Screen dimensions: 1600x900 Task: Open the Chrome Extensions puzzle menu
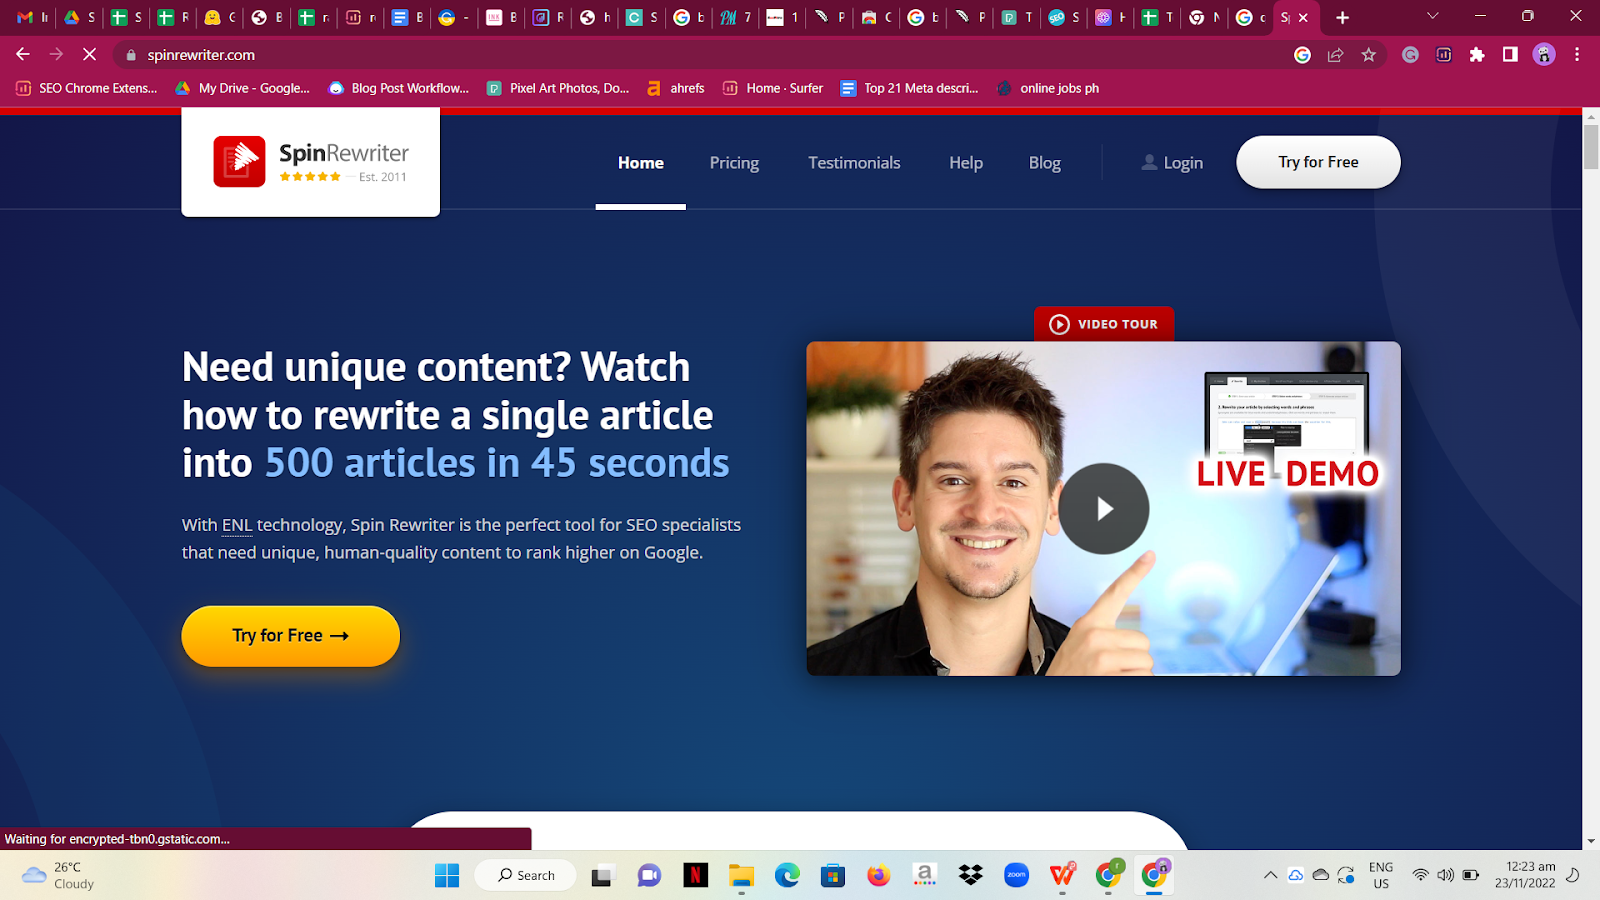coord(1477,55)
